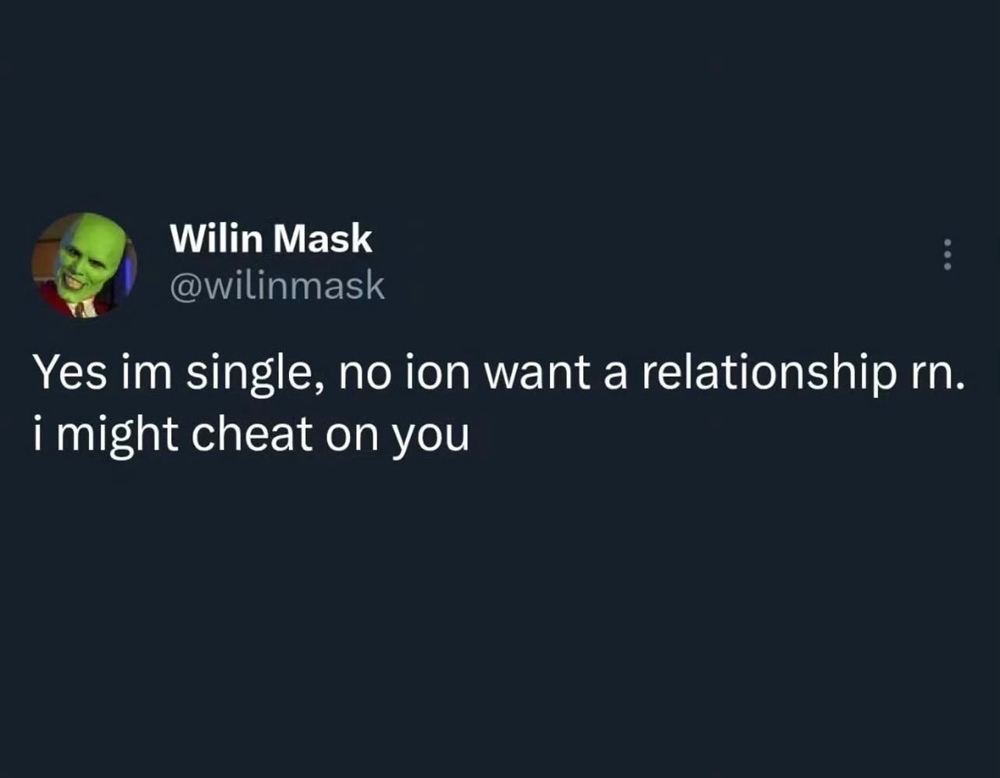Viewport: 1000px width, 778px height.
Task: Click the green mask face in the avatar
Action: [x=84, y=255]
